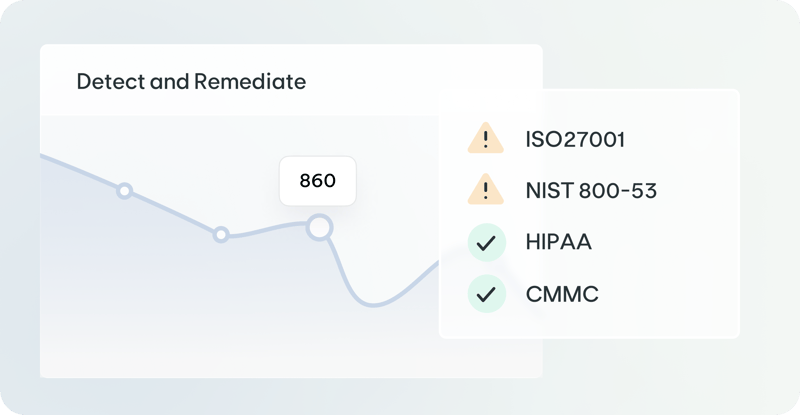Click the CMMC green checkmark icon
Screen dimensions: 800x415
click(485, 294)
